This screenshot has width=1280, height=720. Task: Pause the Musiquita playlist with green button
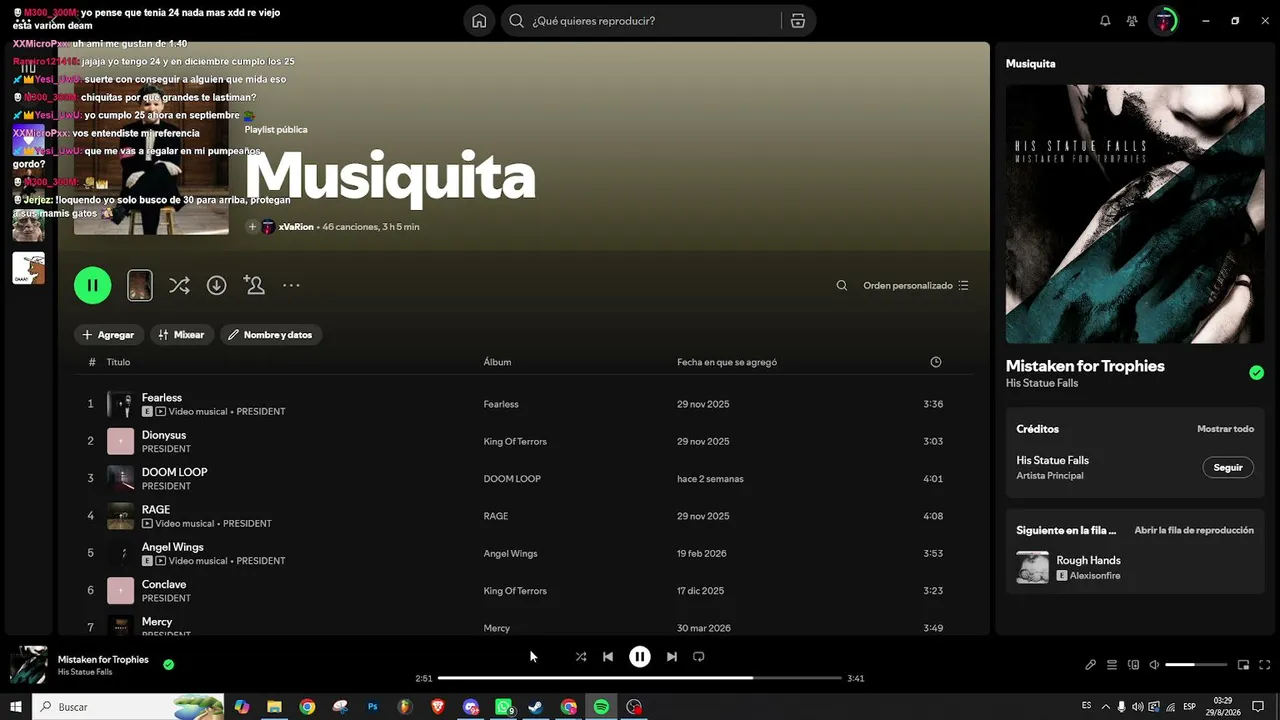[92, 285]
